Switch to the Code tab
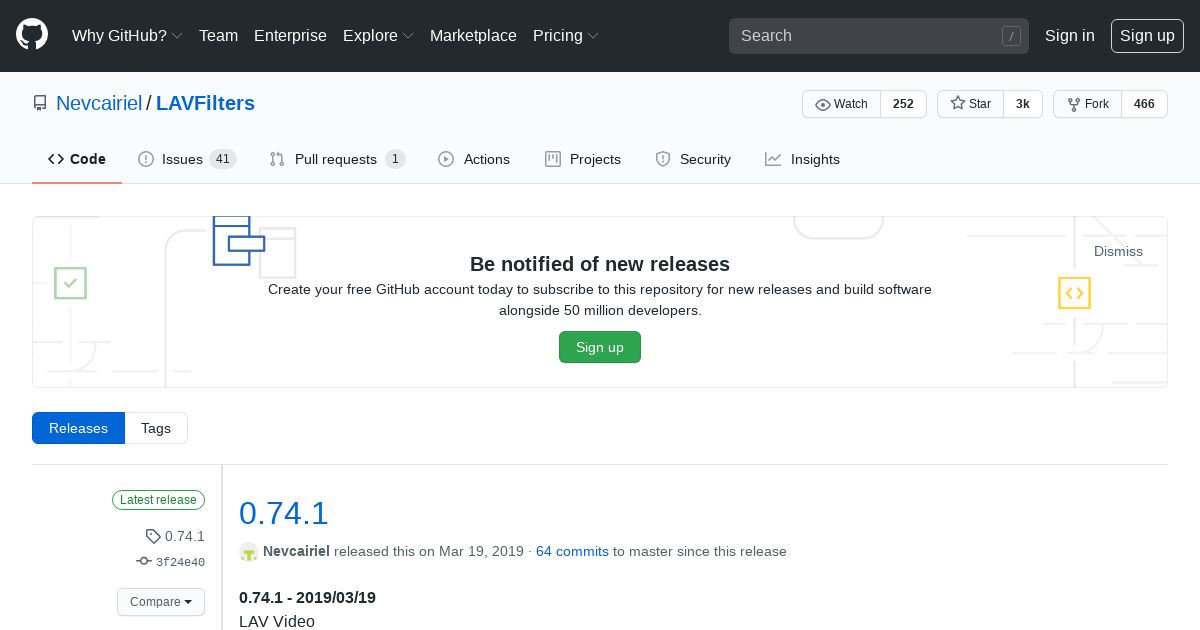The image size is (1200, 630). [77, 159]
